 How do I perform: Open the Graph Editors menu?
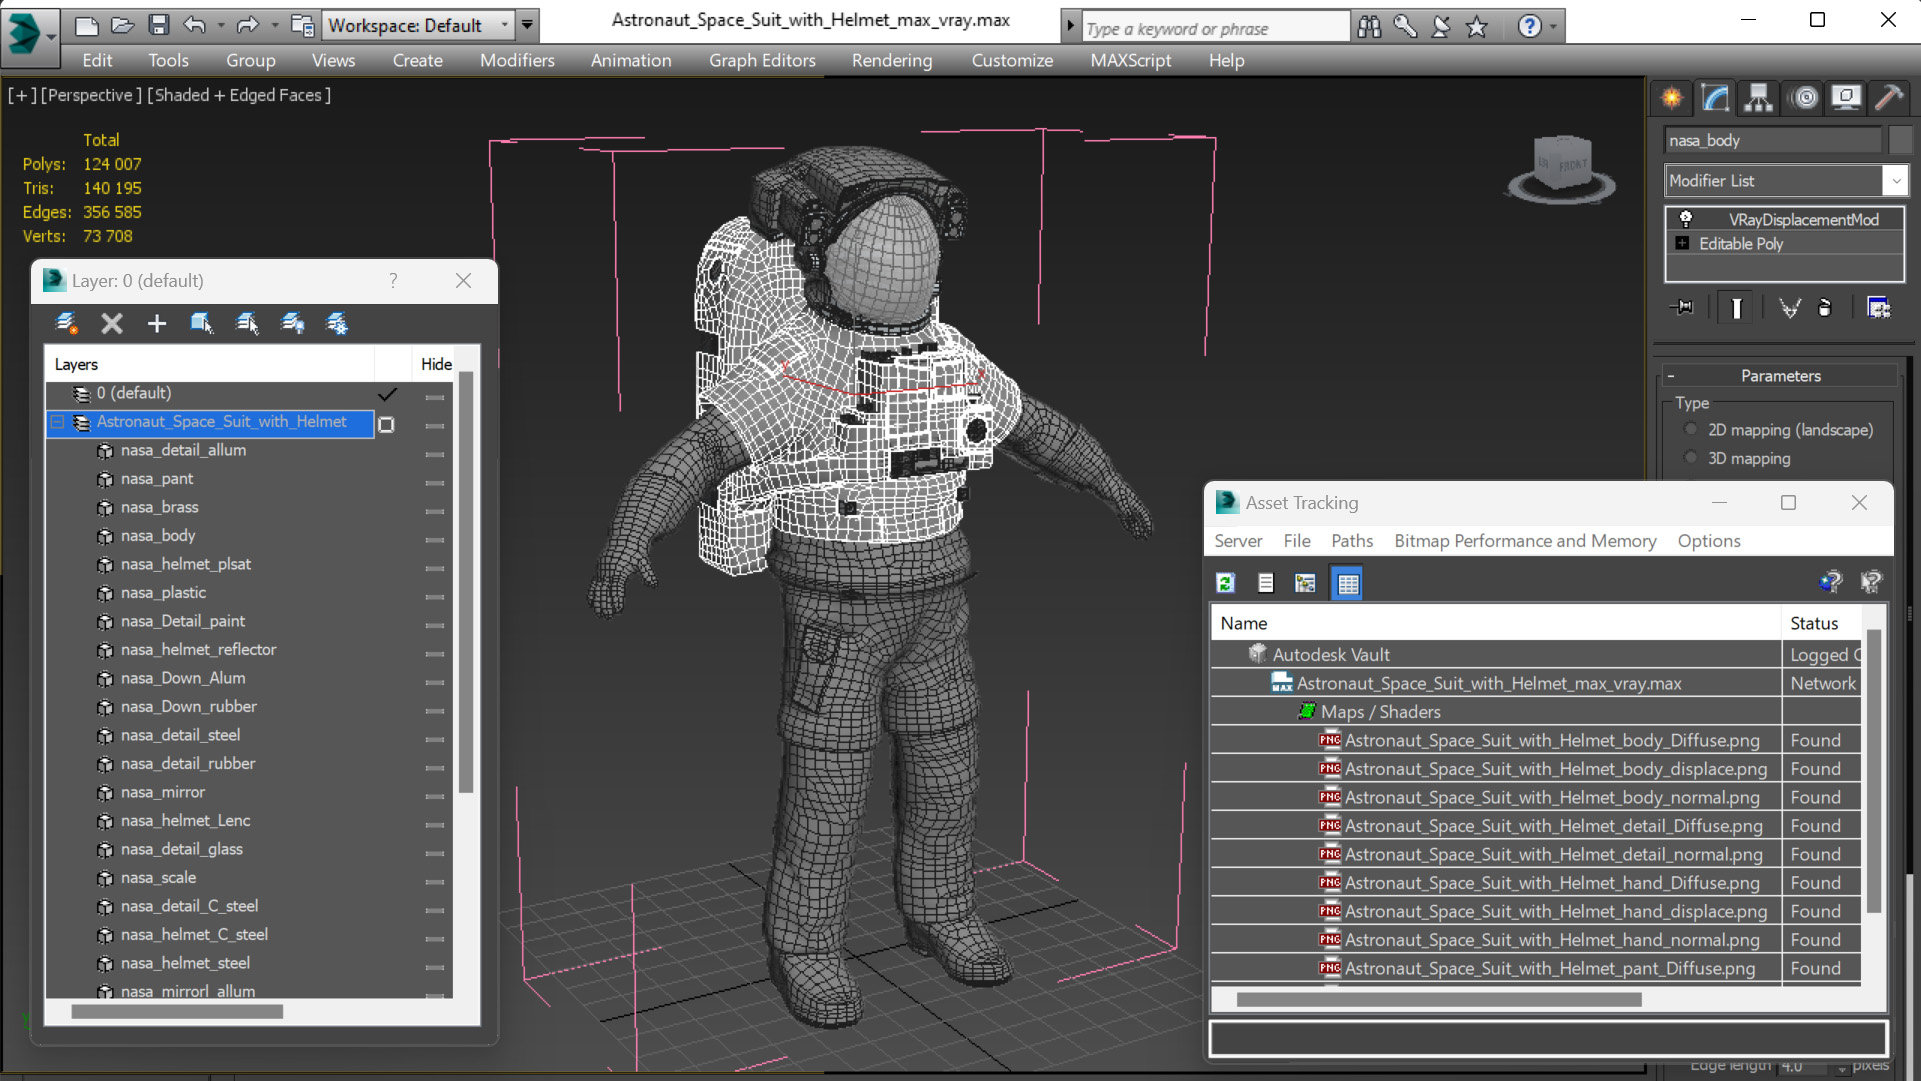coord(762,60)
